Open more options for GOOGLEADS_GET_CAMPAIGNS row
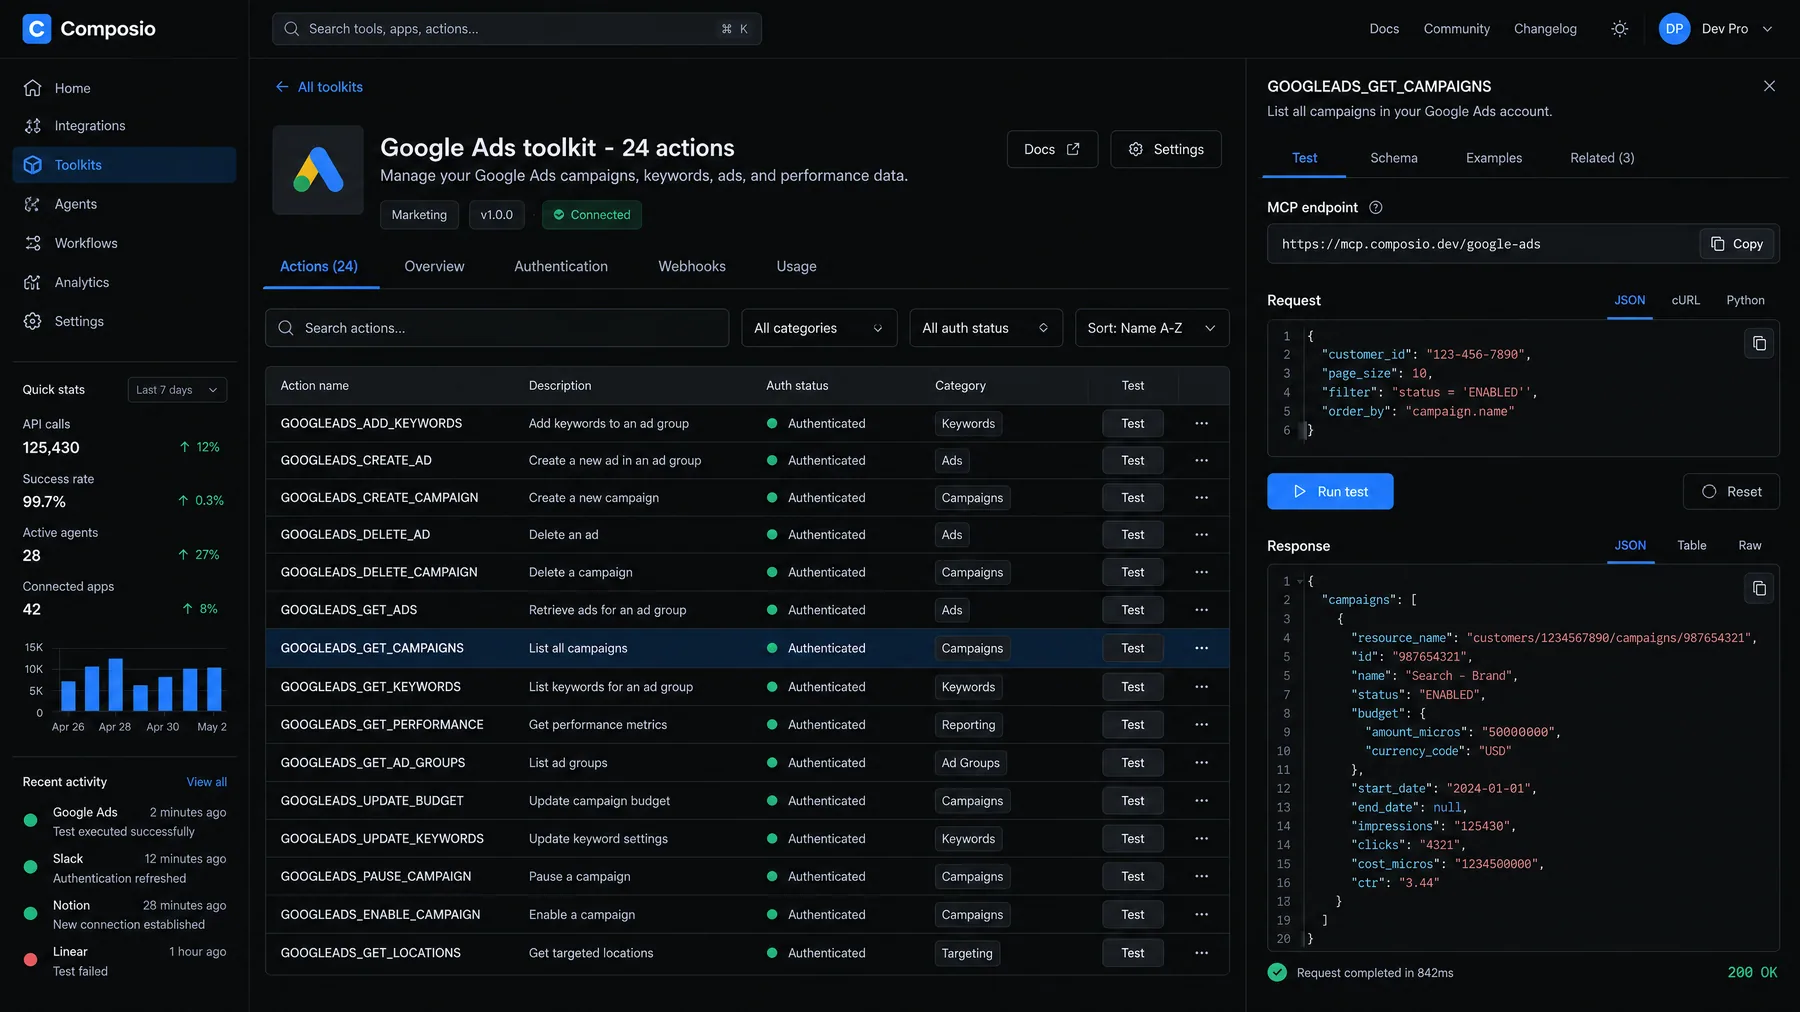The height and width of the screenshot is (1012, 1800). (x=1201, y=648)
